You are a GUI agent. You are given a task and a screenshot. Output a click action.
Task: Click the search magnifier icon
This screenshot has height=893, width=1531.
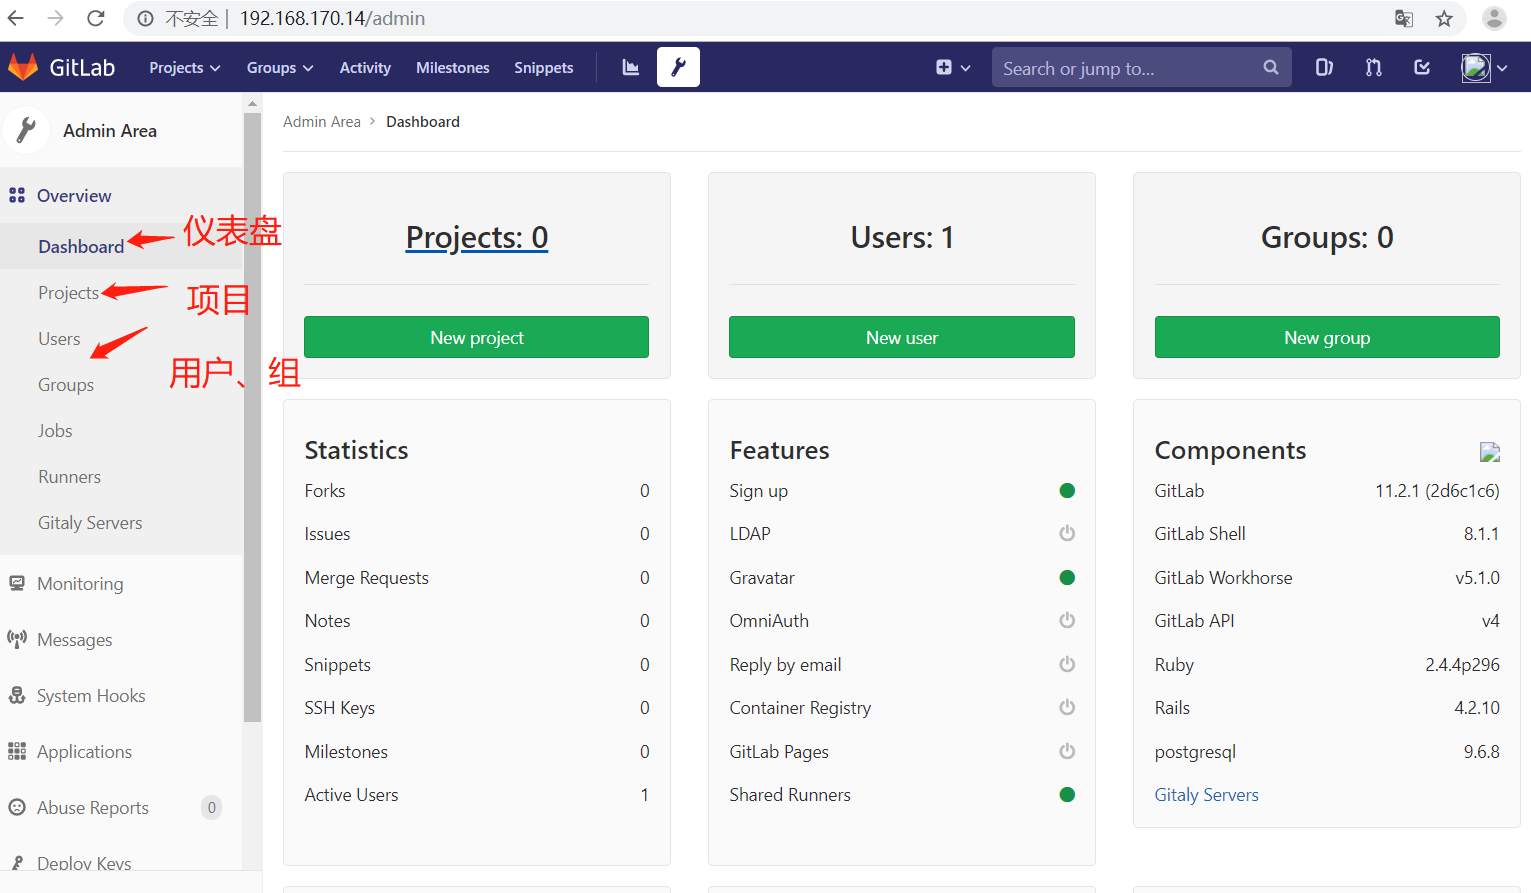click(x=1270, y=67)
